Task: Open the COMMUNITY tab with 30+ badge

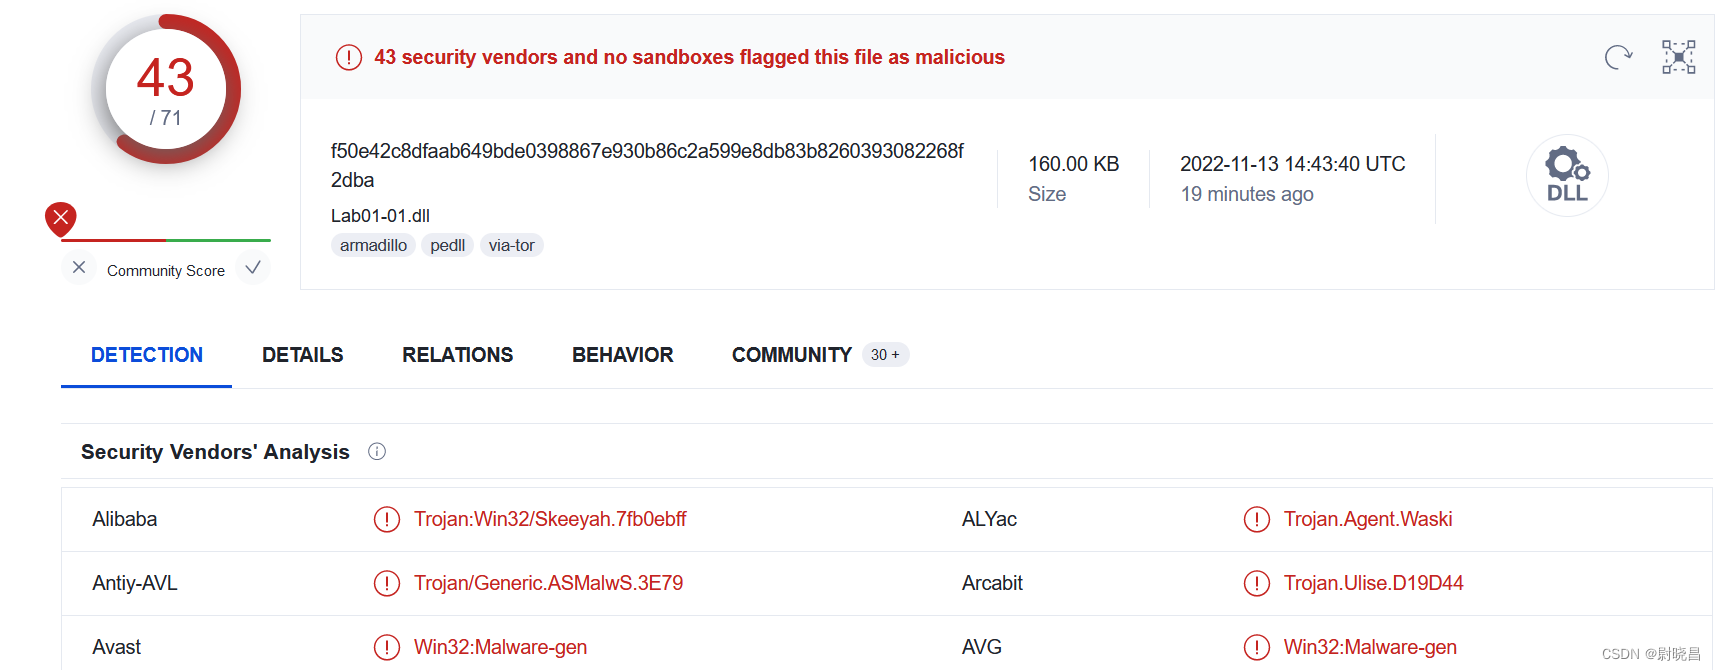Action: [x=791, y=355]
